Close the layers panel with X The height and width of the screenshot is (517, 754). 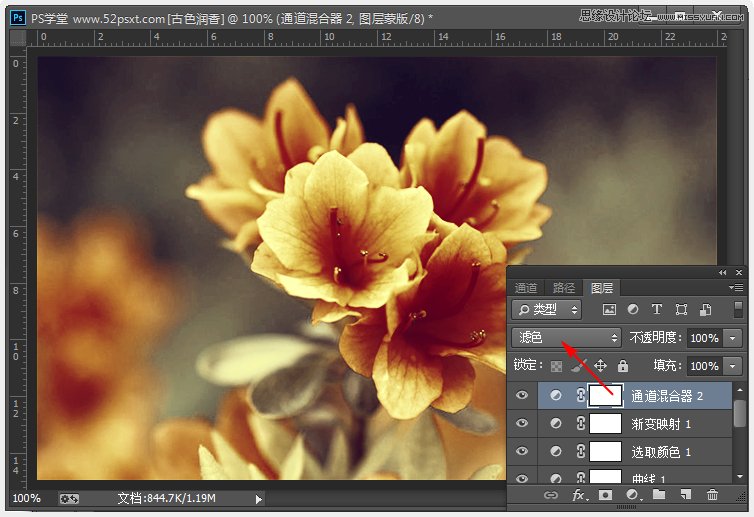pos(739,273)
